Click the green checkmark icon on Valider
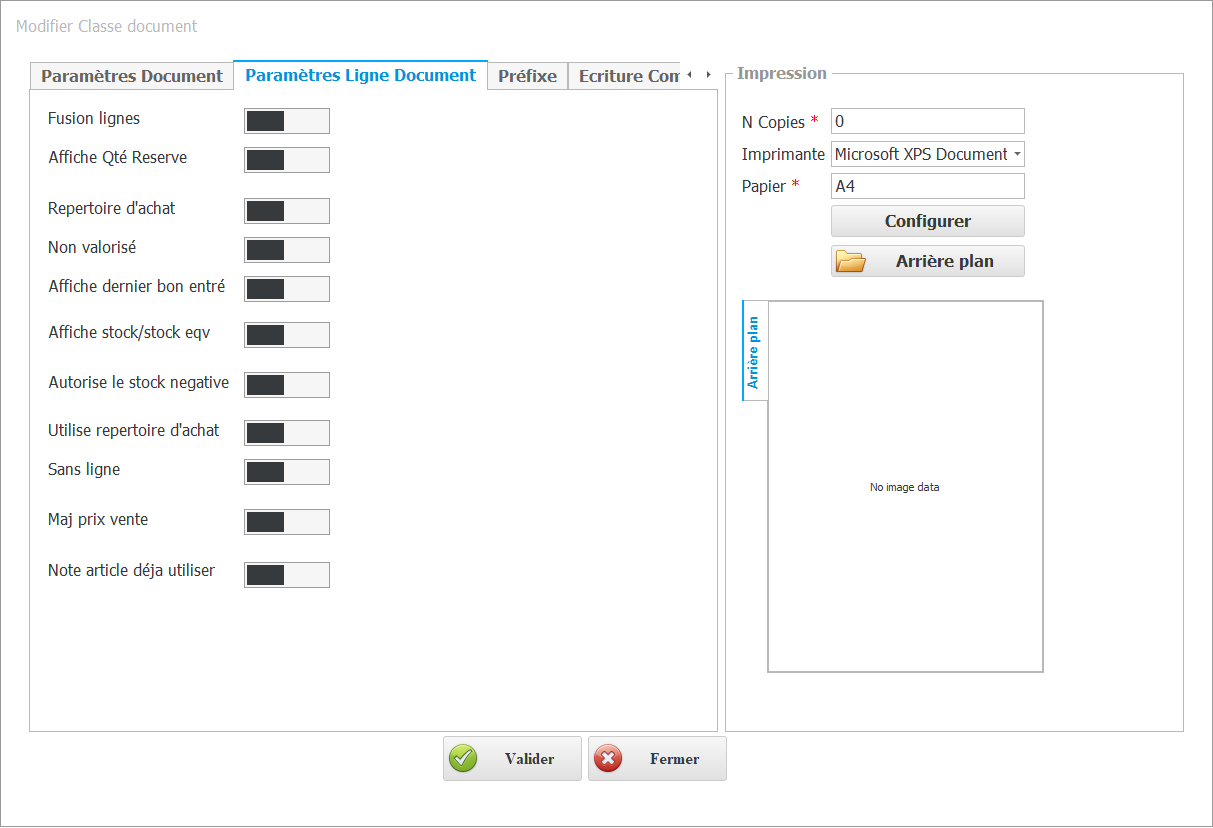Viewport: 1213px width, 828px height. click(462, 758)
